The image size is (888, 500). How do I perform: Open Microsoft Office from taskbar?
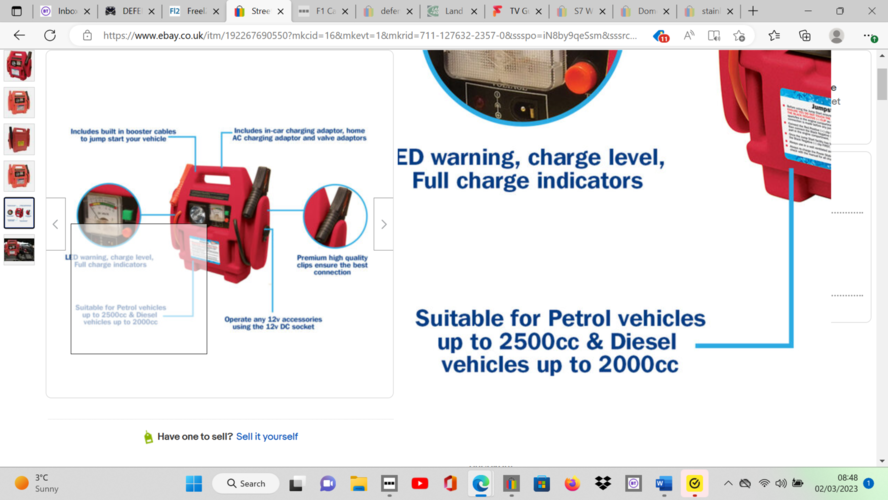click(450, 484)
